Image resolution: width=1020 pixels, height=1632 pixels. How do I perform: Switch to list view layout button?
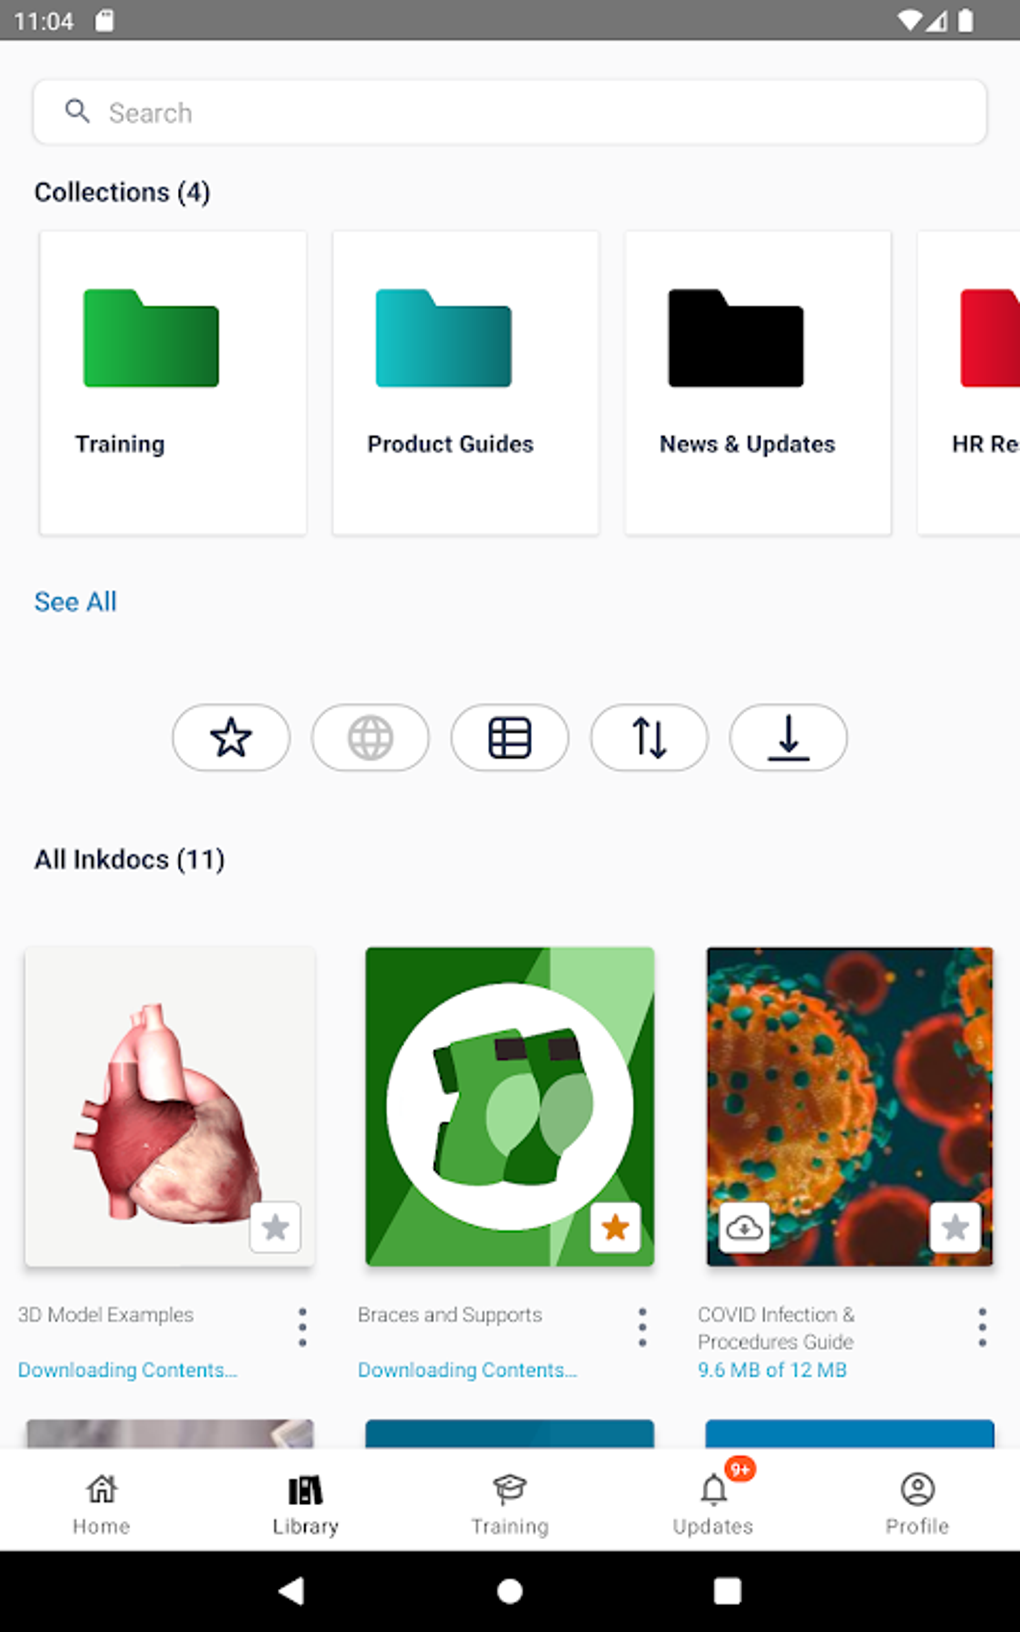[510, 738]
